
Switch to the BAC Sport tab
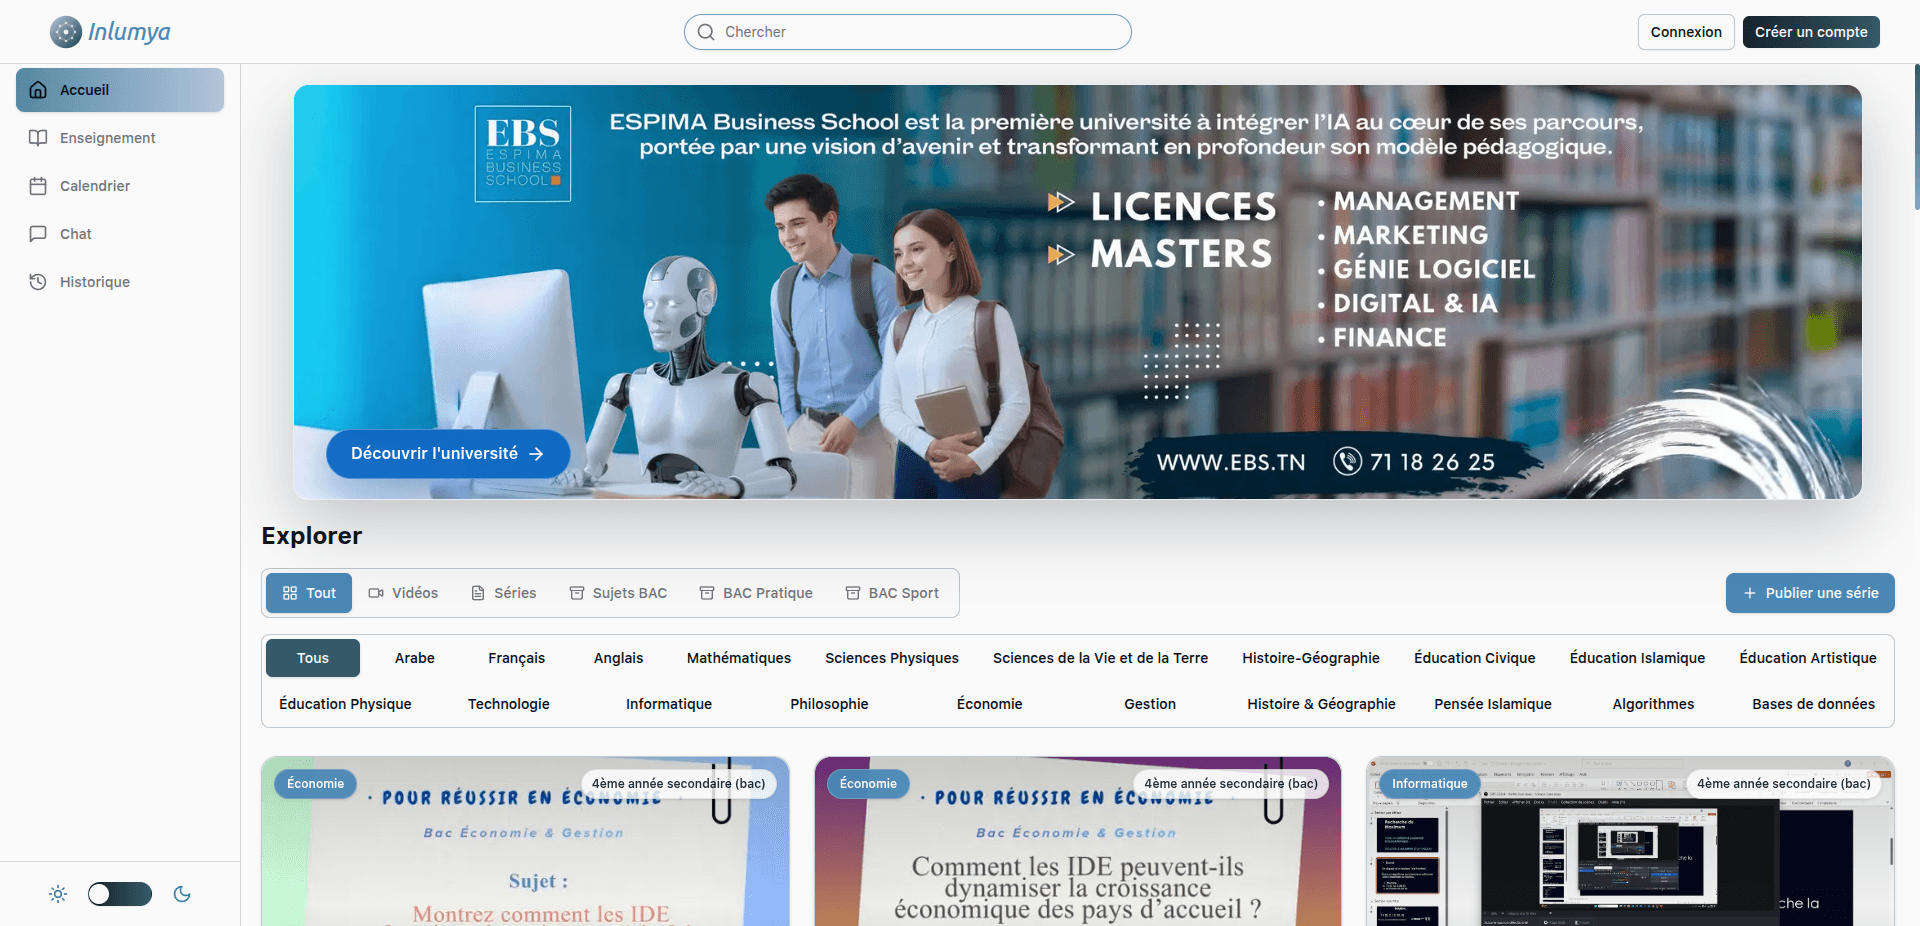pos(893,593)
